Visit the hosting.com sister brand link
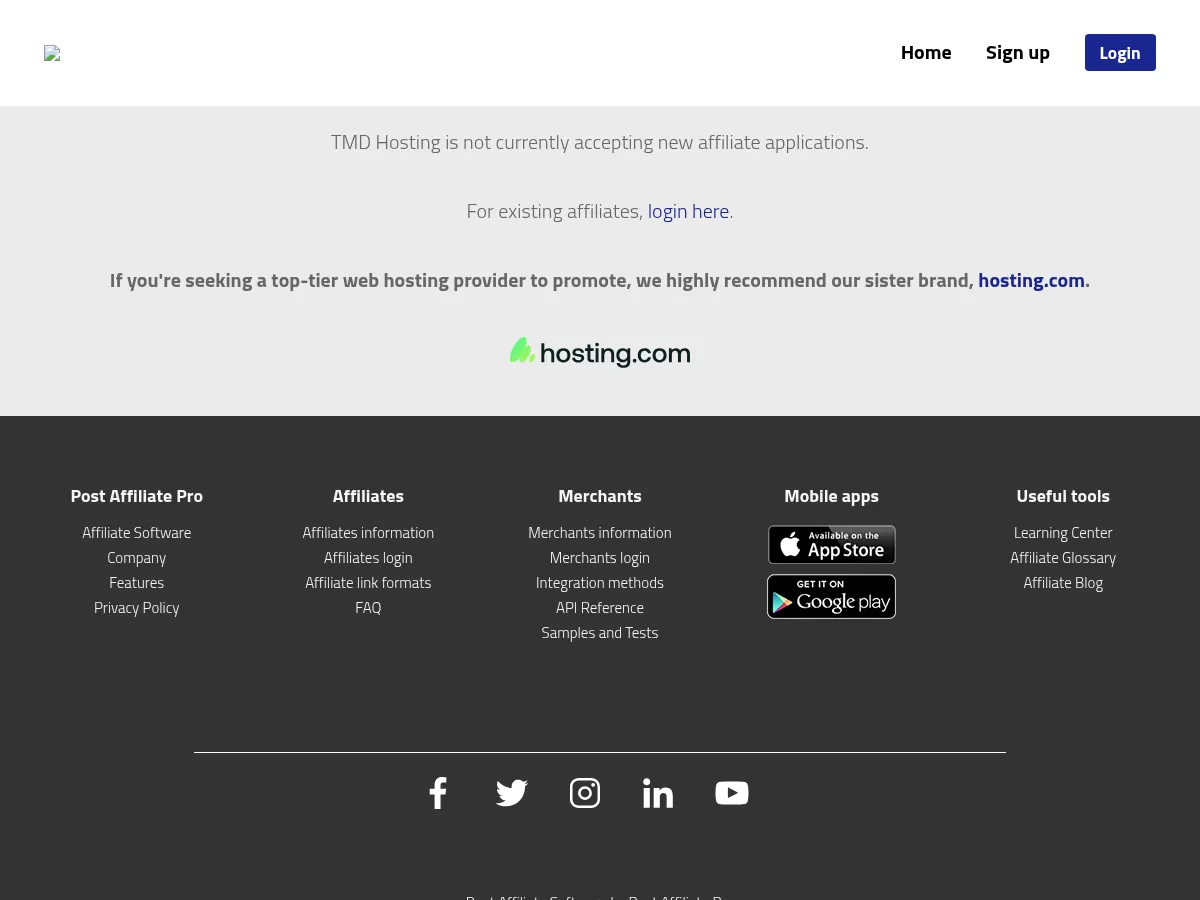Image resolution: width=1200 pixels, height=900 pixels. point(1031,280)
